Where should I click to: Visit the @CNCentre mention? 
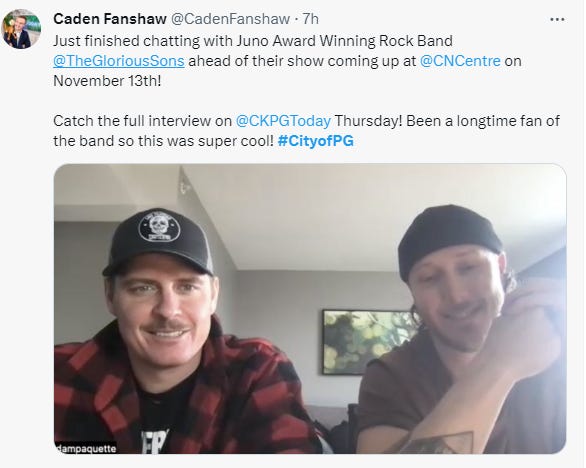tap(460, 61)
